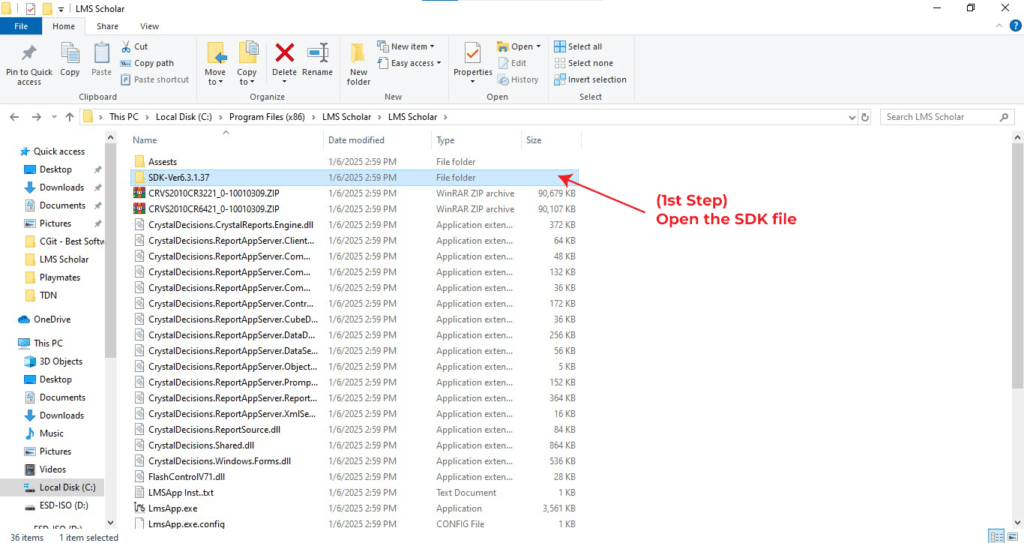Viewport: 1024px width, 543px height.
Task: Open Quick access in navigation pane
Action: pos(59,151)
